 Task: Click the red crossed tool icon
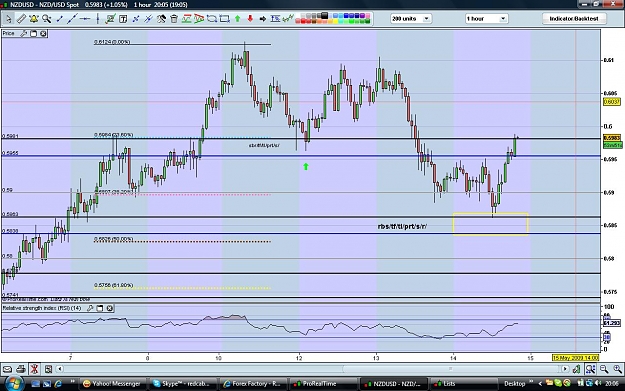tap(34, 369)
